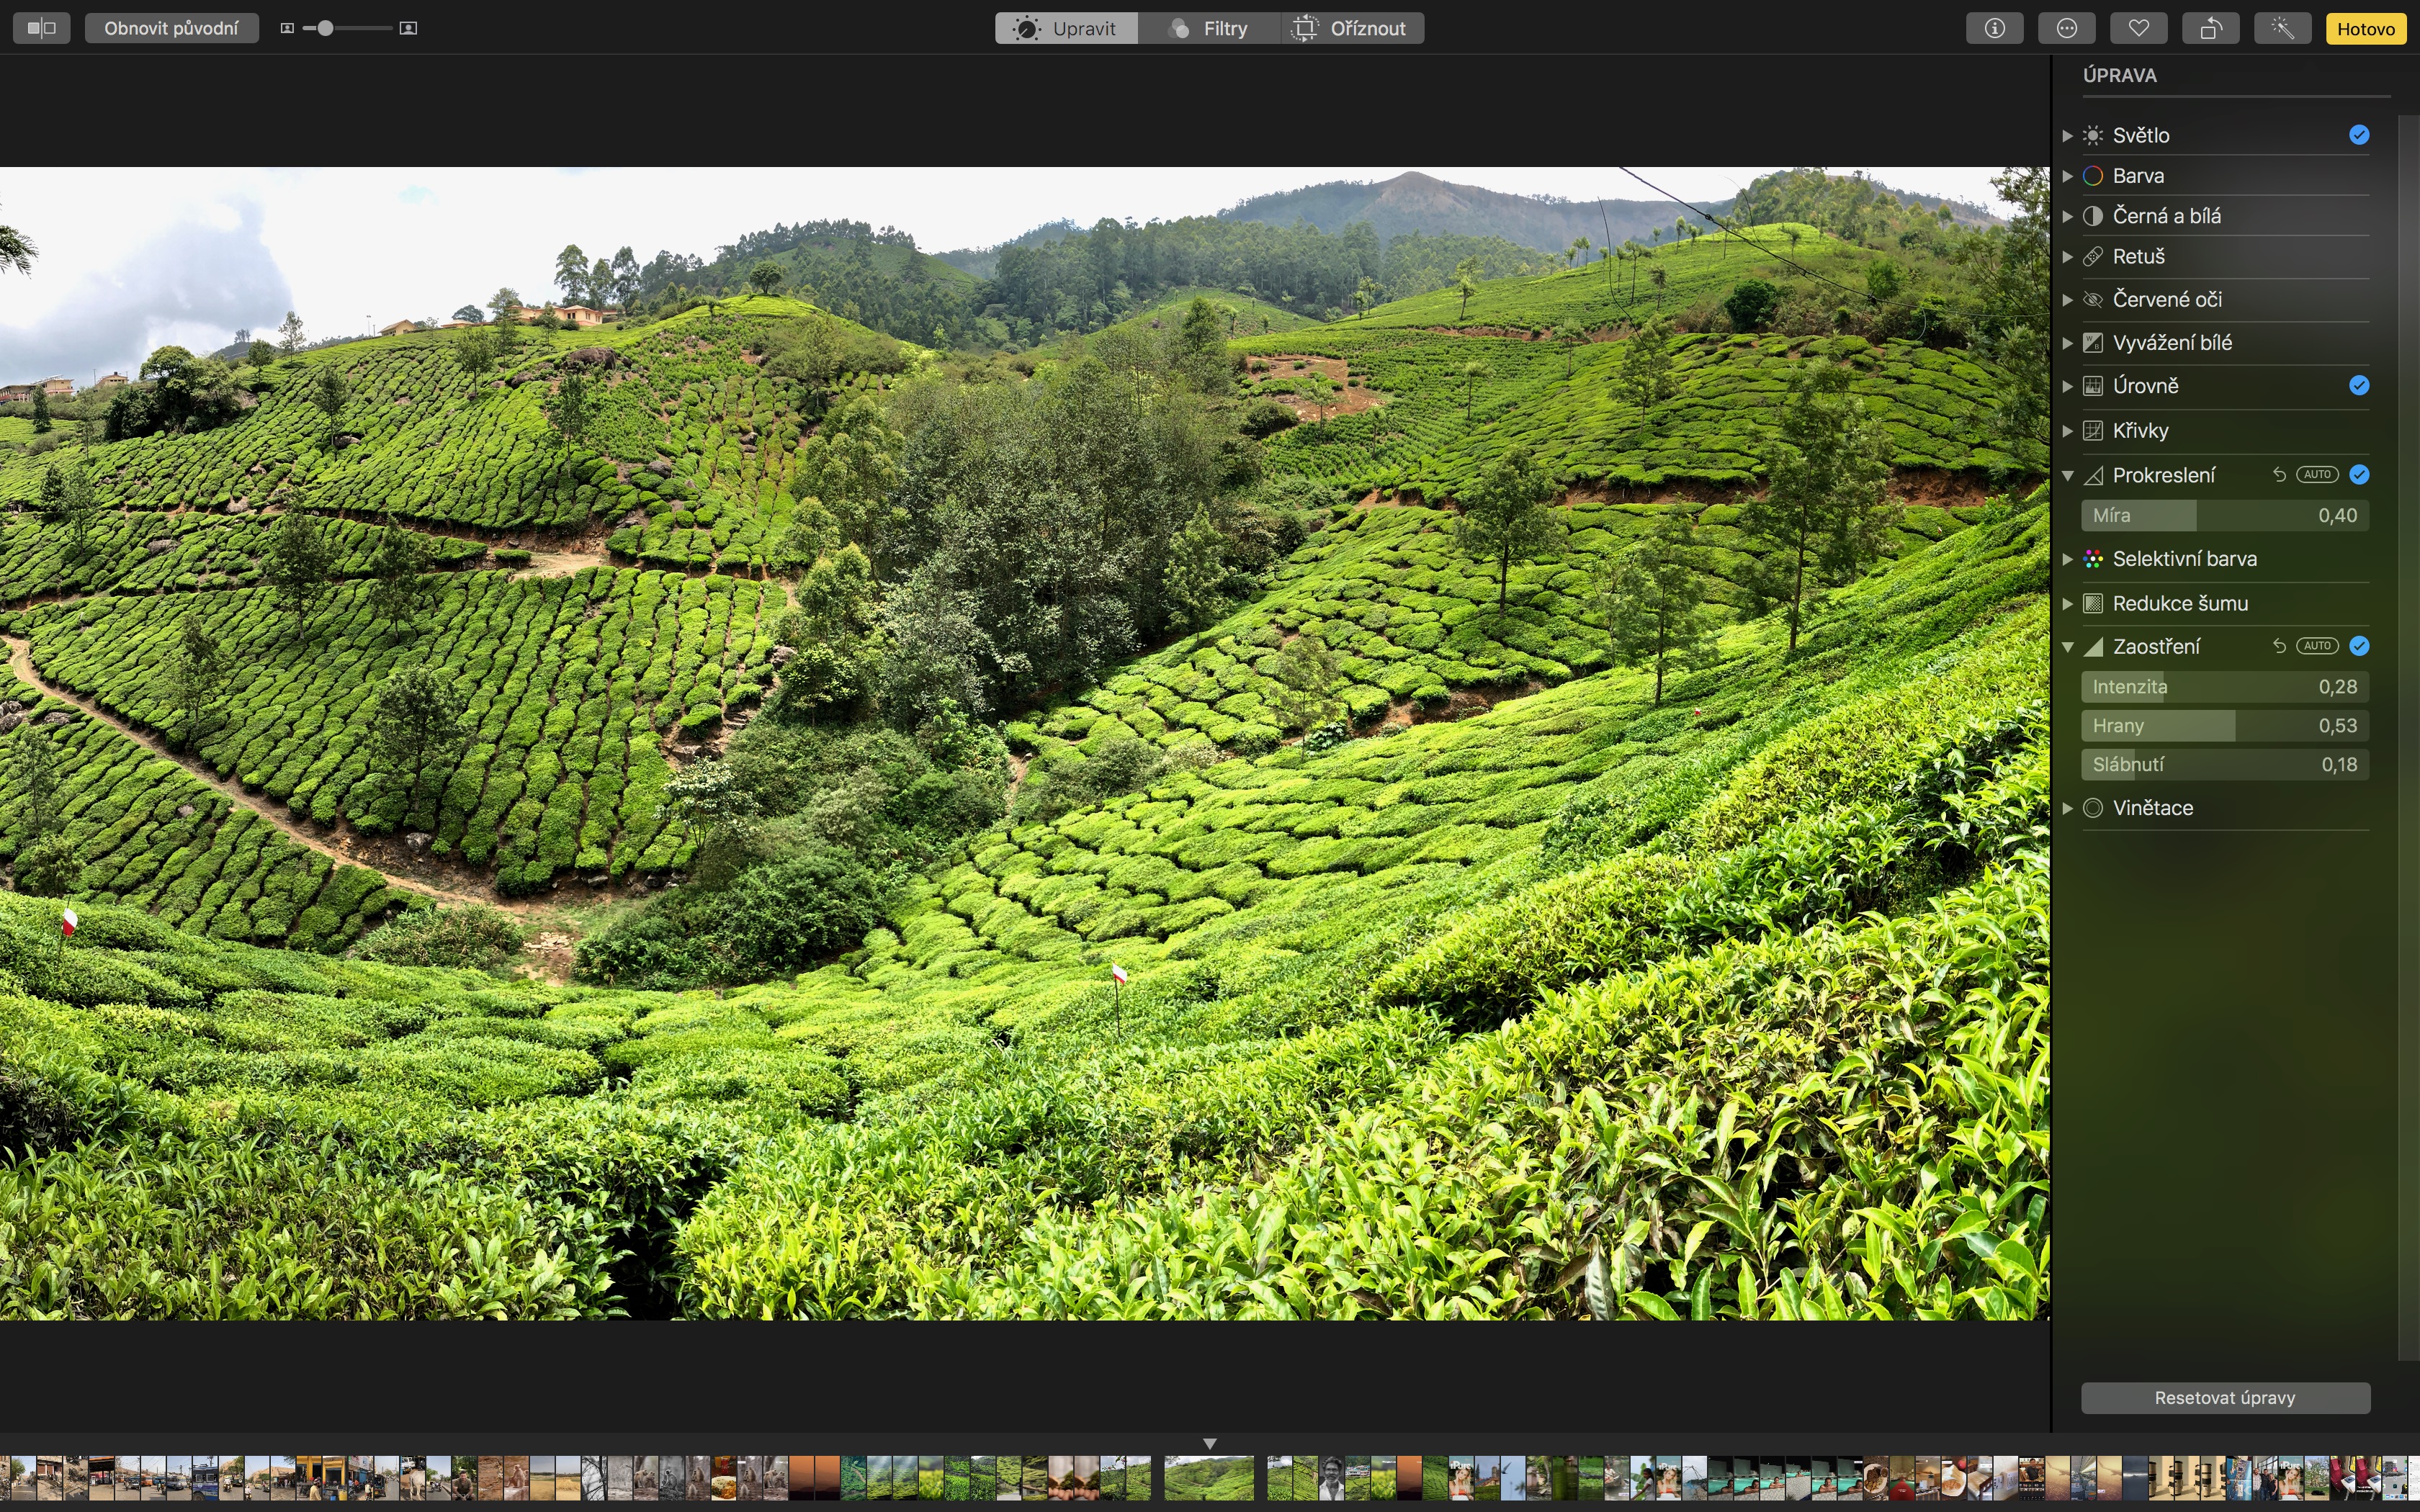The image size is (2420, 1512).
Task: Expand the Červené oči section
Action: [x=2067, y=300]
